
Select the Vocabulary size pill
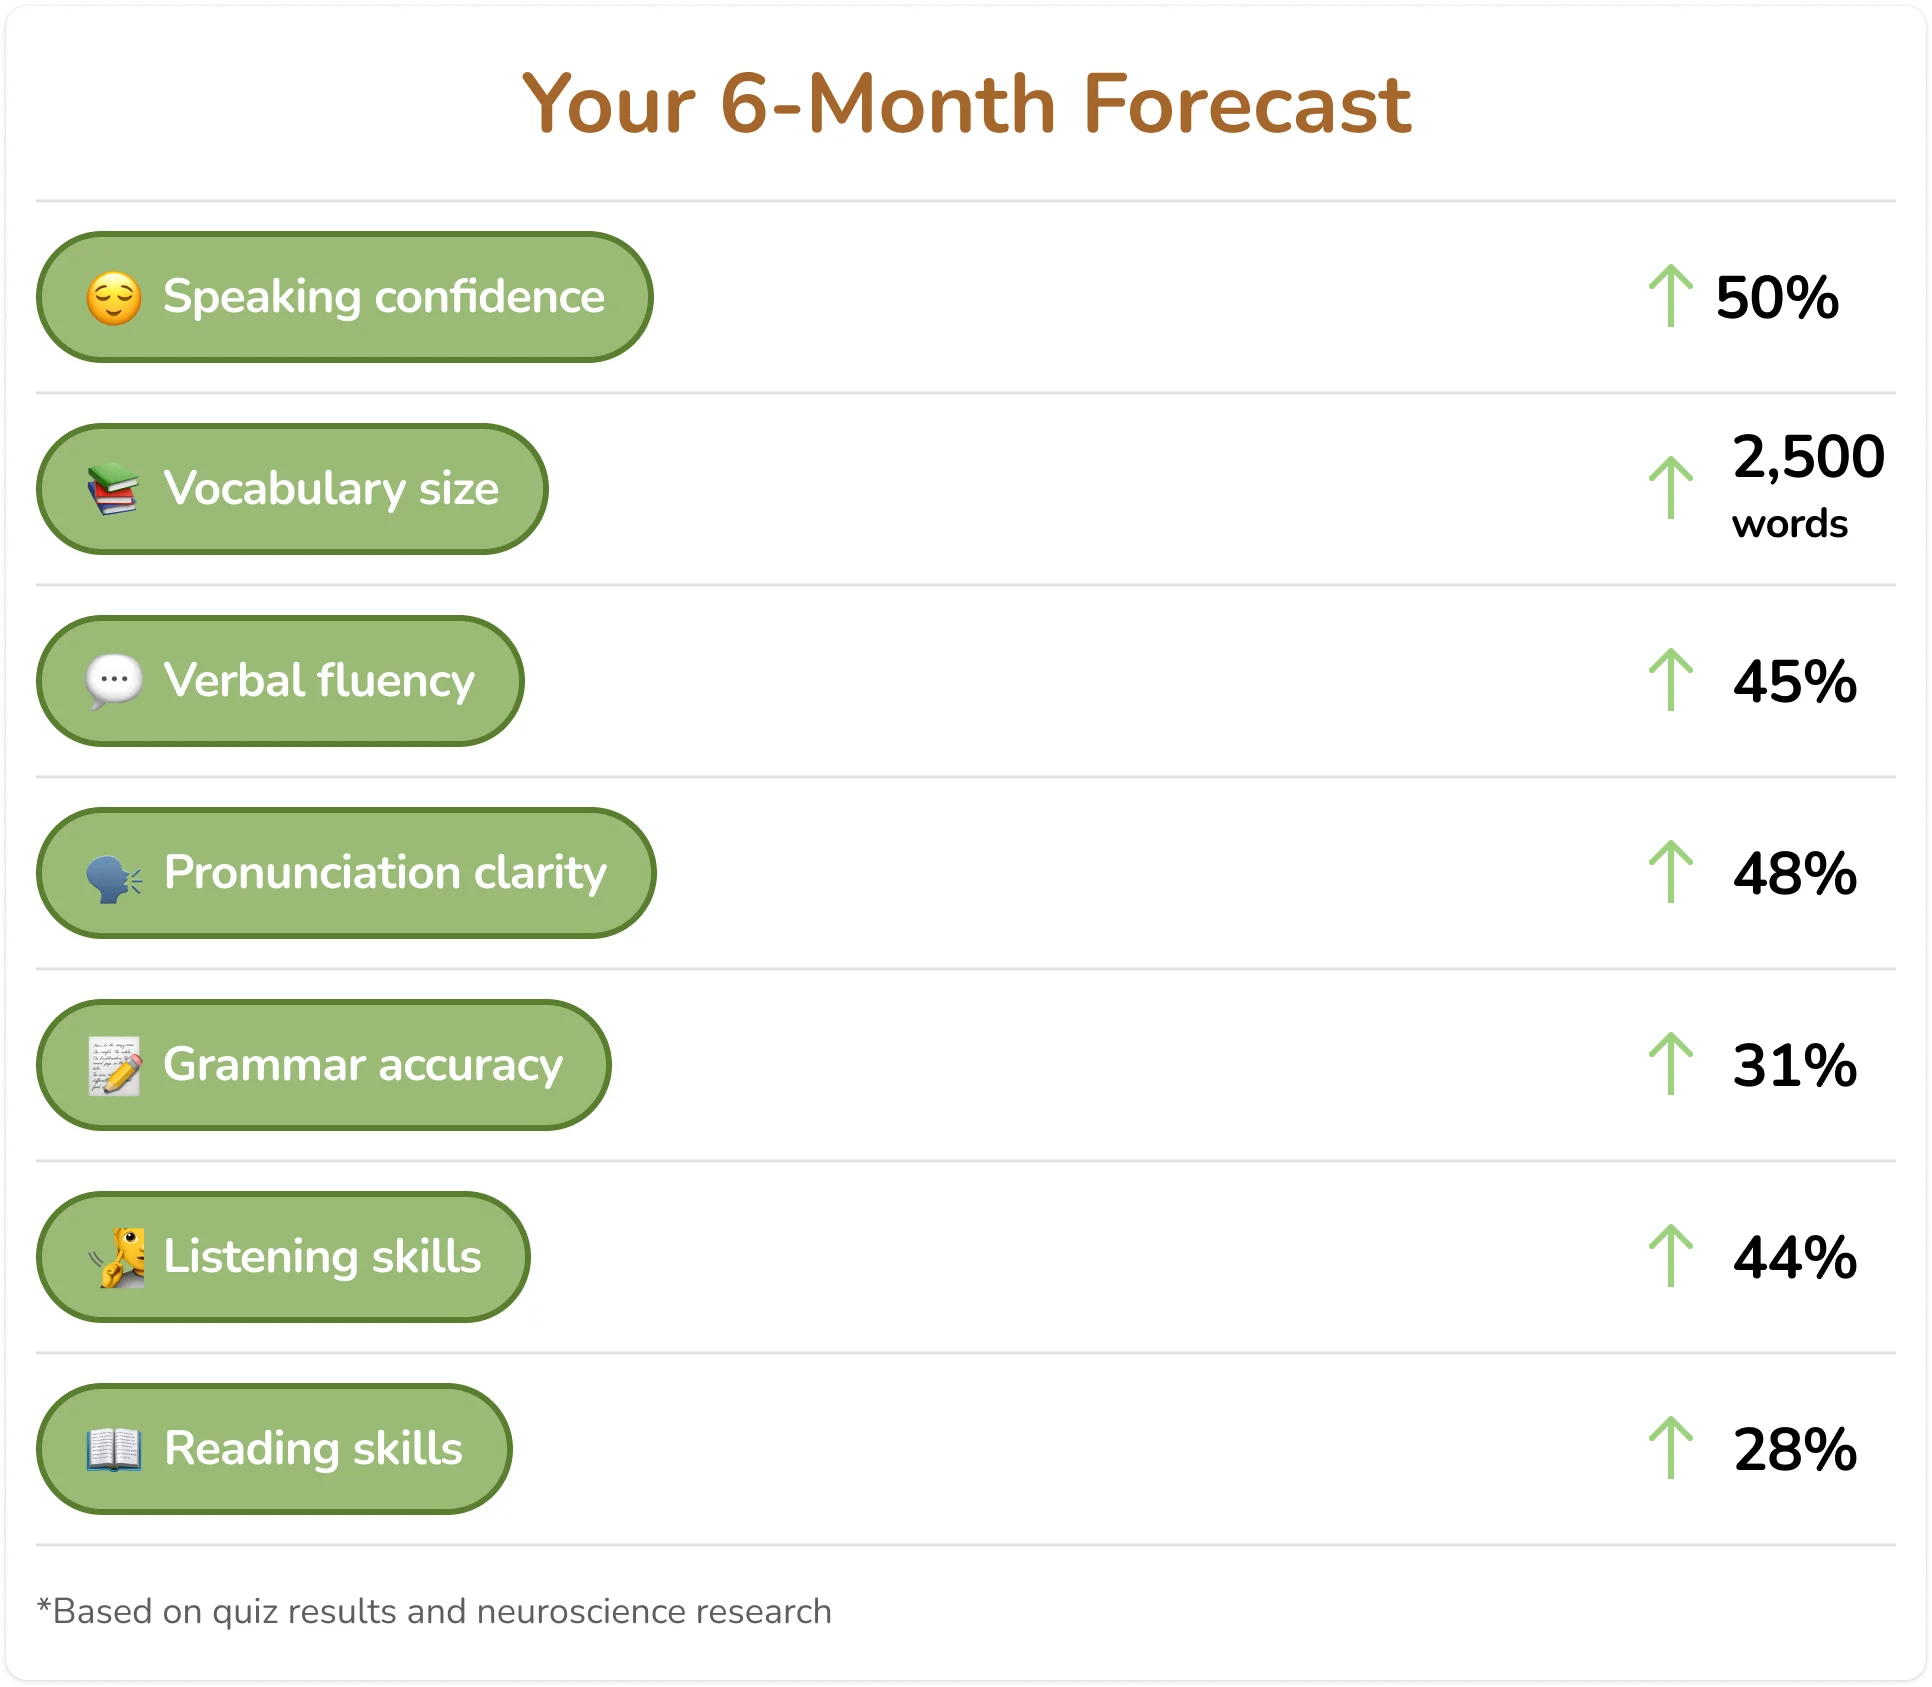[x=292, y=489]
